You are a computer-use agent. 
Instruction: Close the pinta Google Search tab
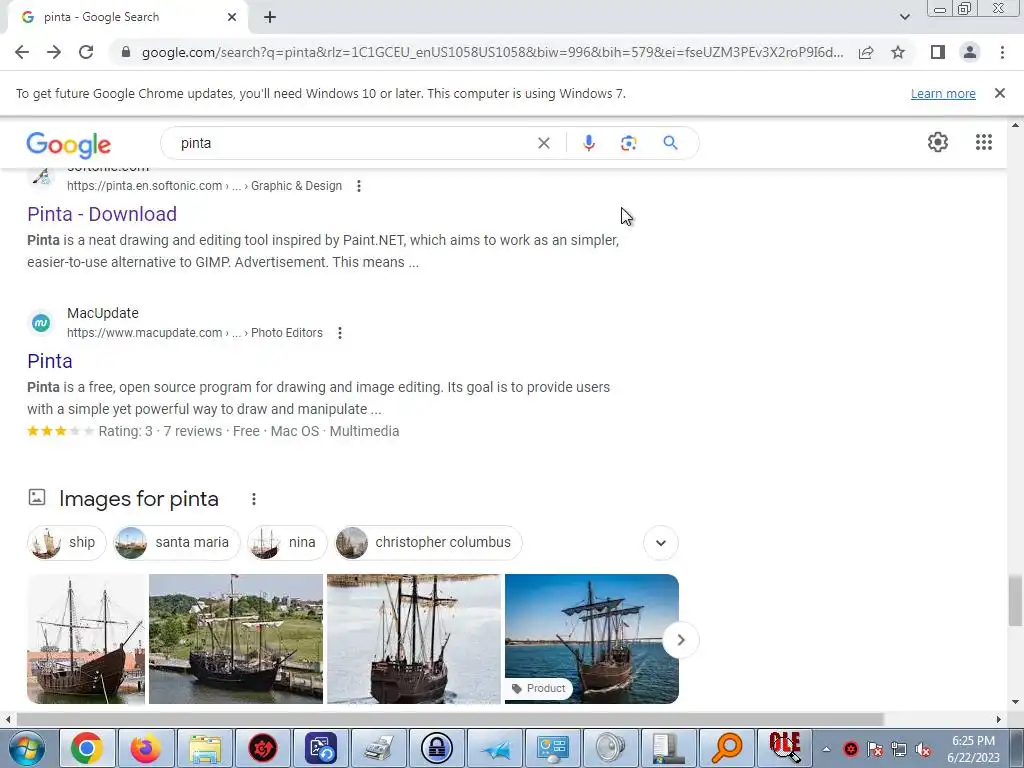click(x=232, y=17)
